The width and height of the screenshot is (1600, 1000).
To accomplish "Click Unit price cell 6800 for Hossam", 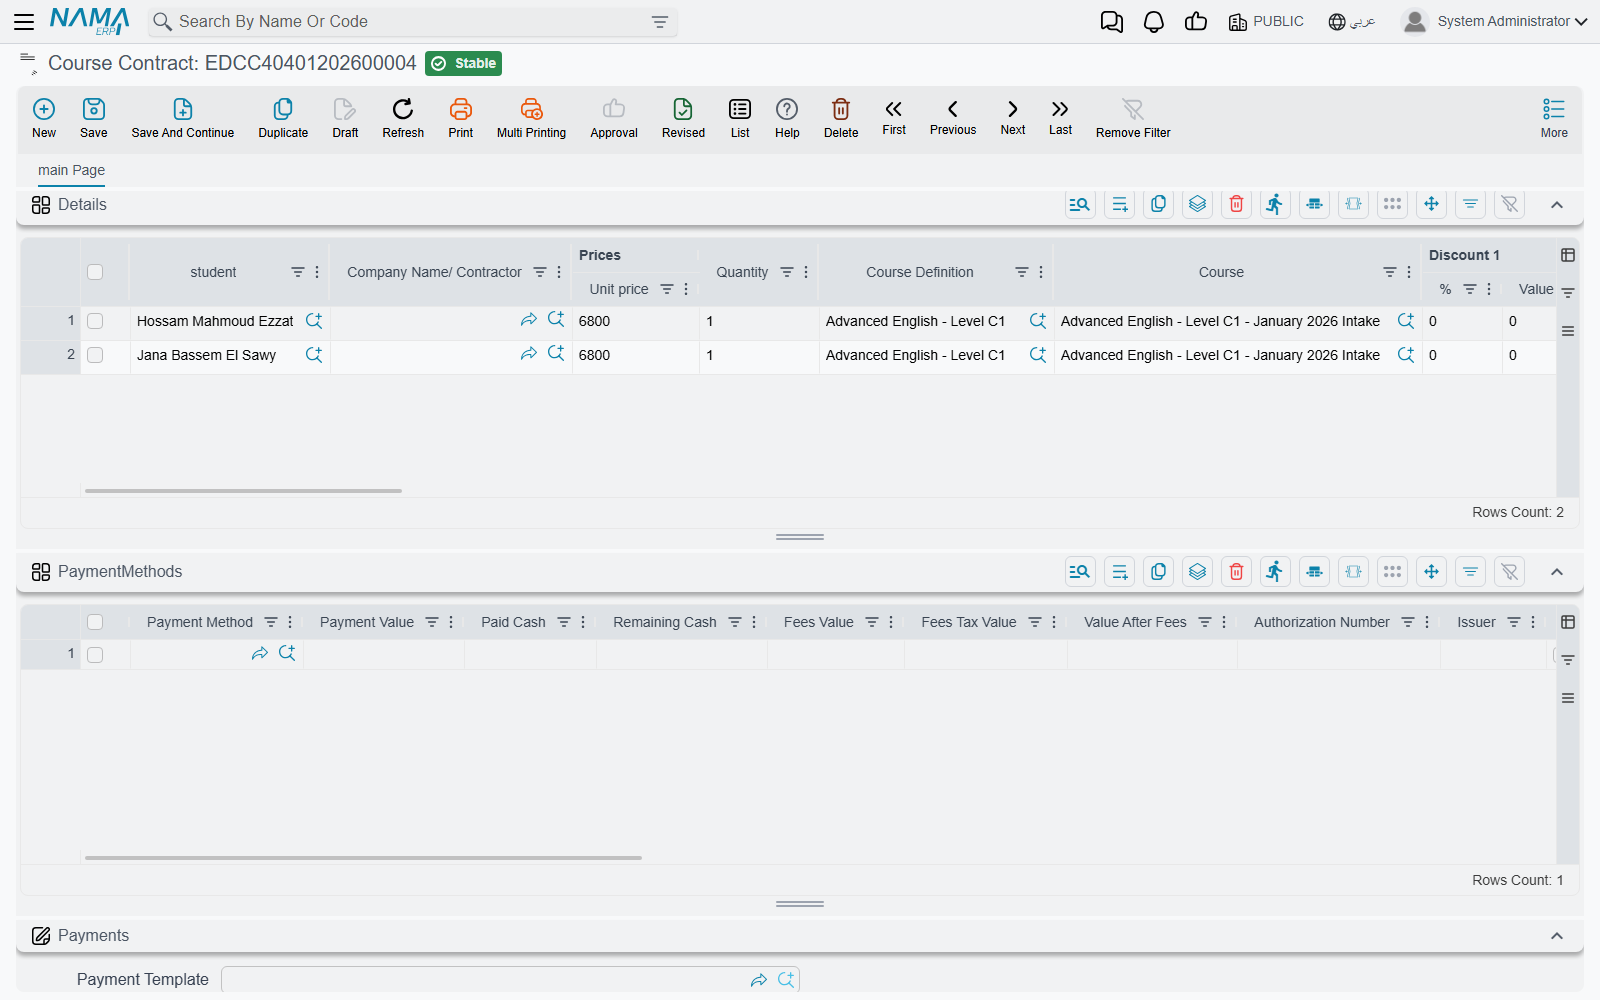I will pyautogui.click(x=636, y=321).
